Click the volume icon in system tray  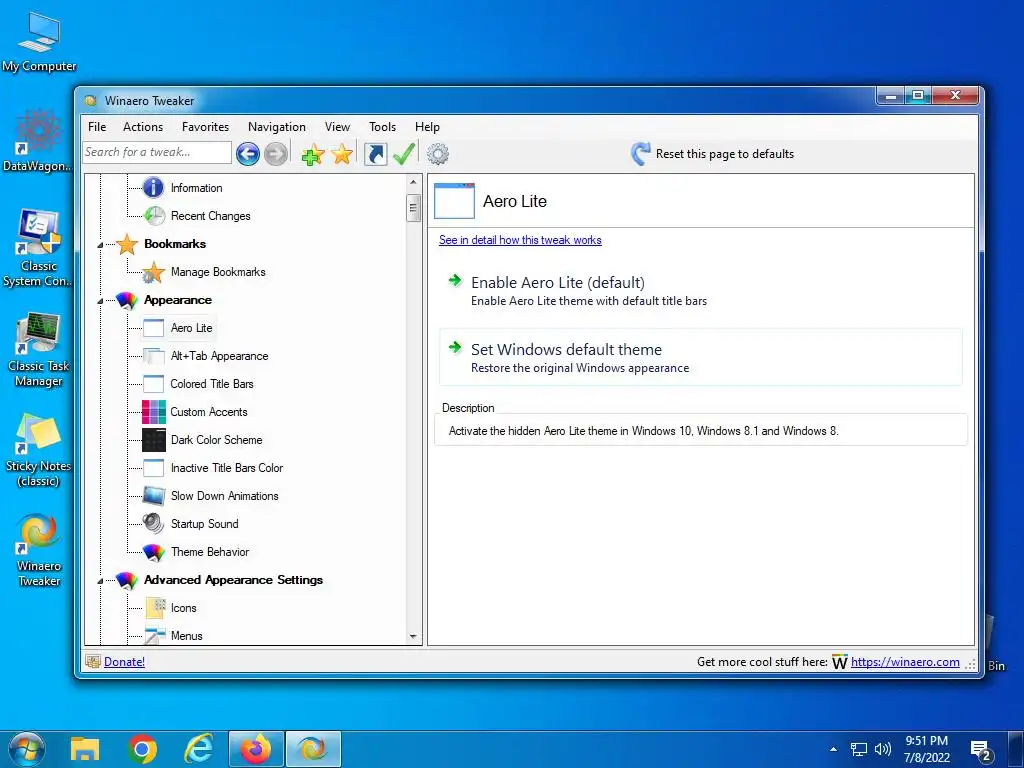[883, 749]
